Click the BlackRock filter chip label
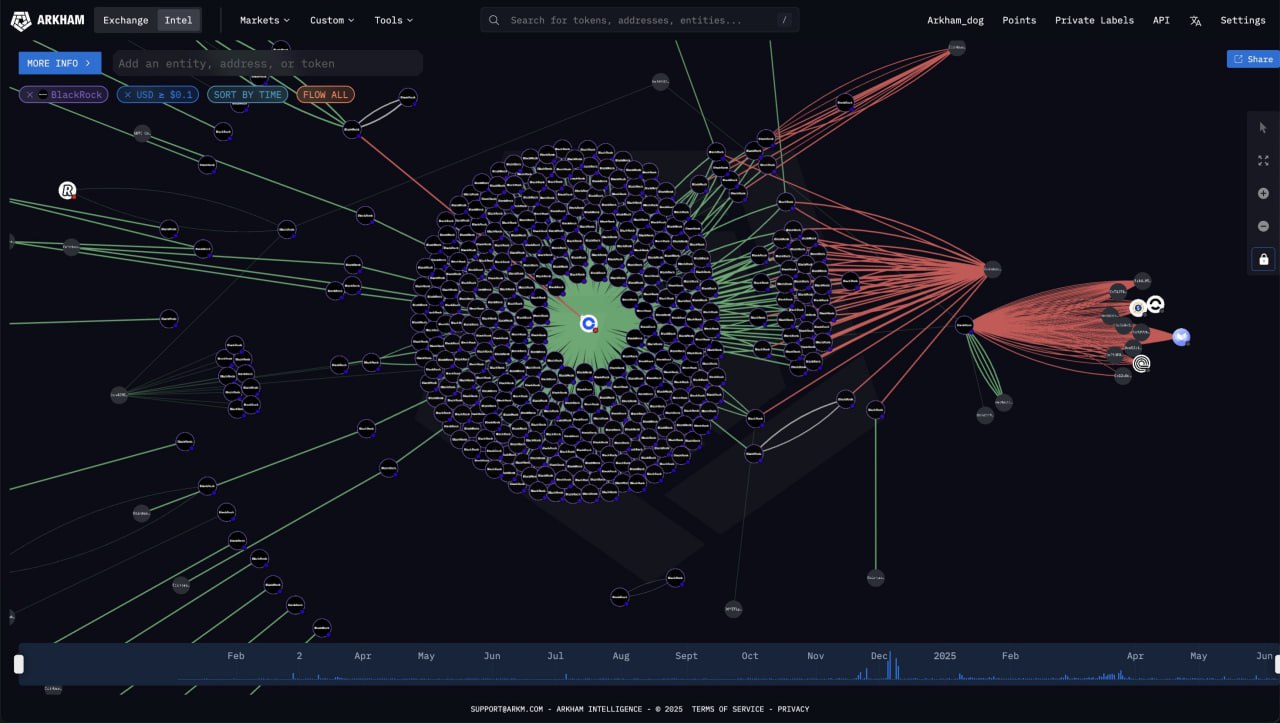 (77, 95)
